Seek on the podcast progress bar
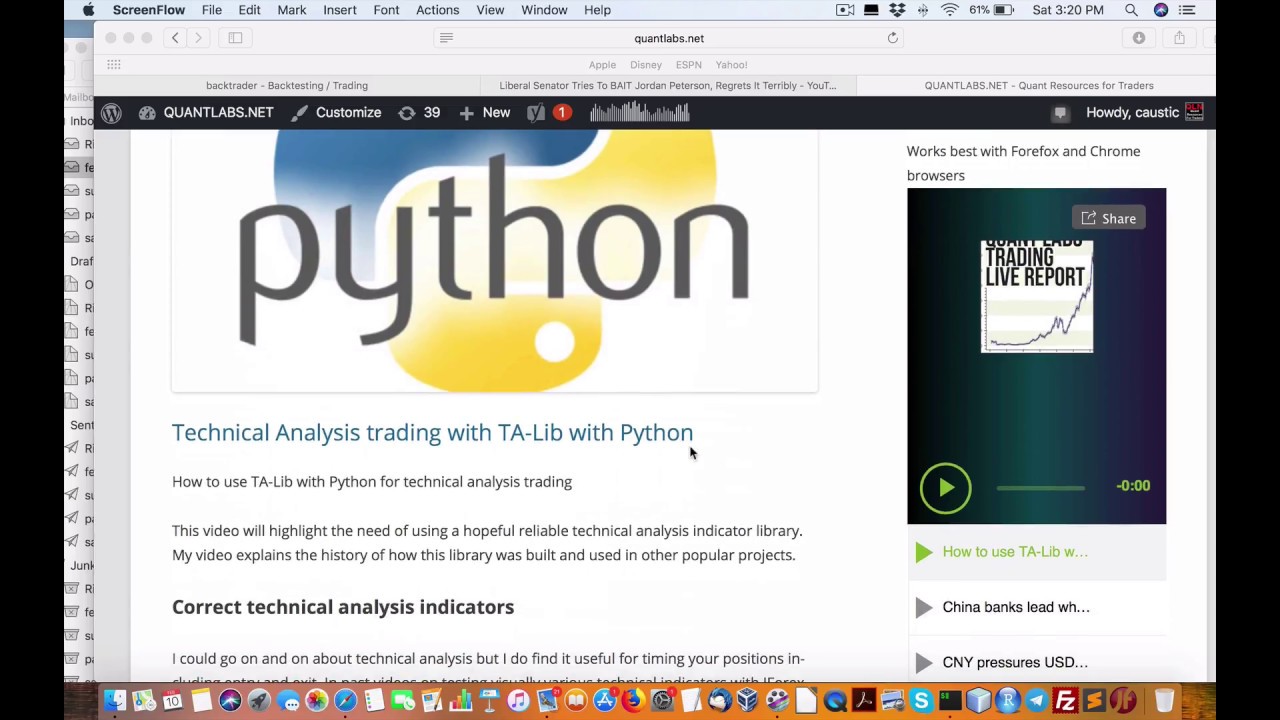This screenshot has width=1280, height=720. pos(1040,487)
